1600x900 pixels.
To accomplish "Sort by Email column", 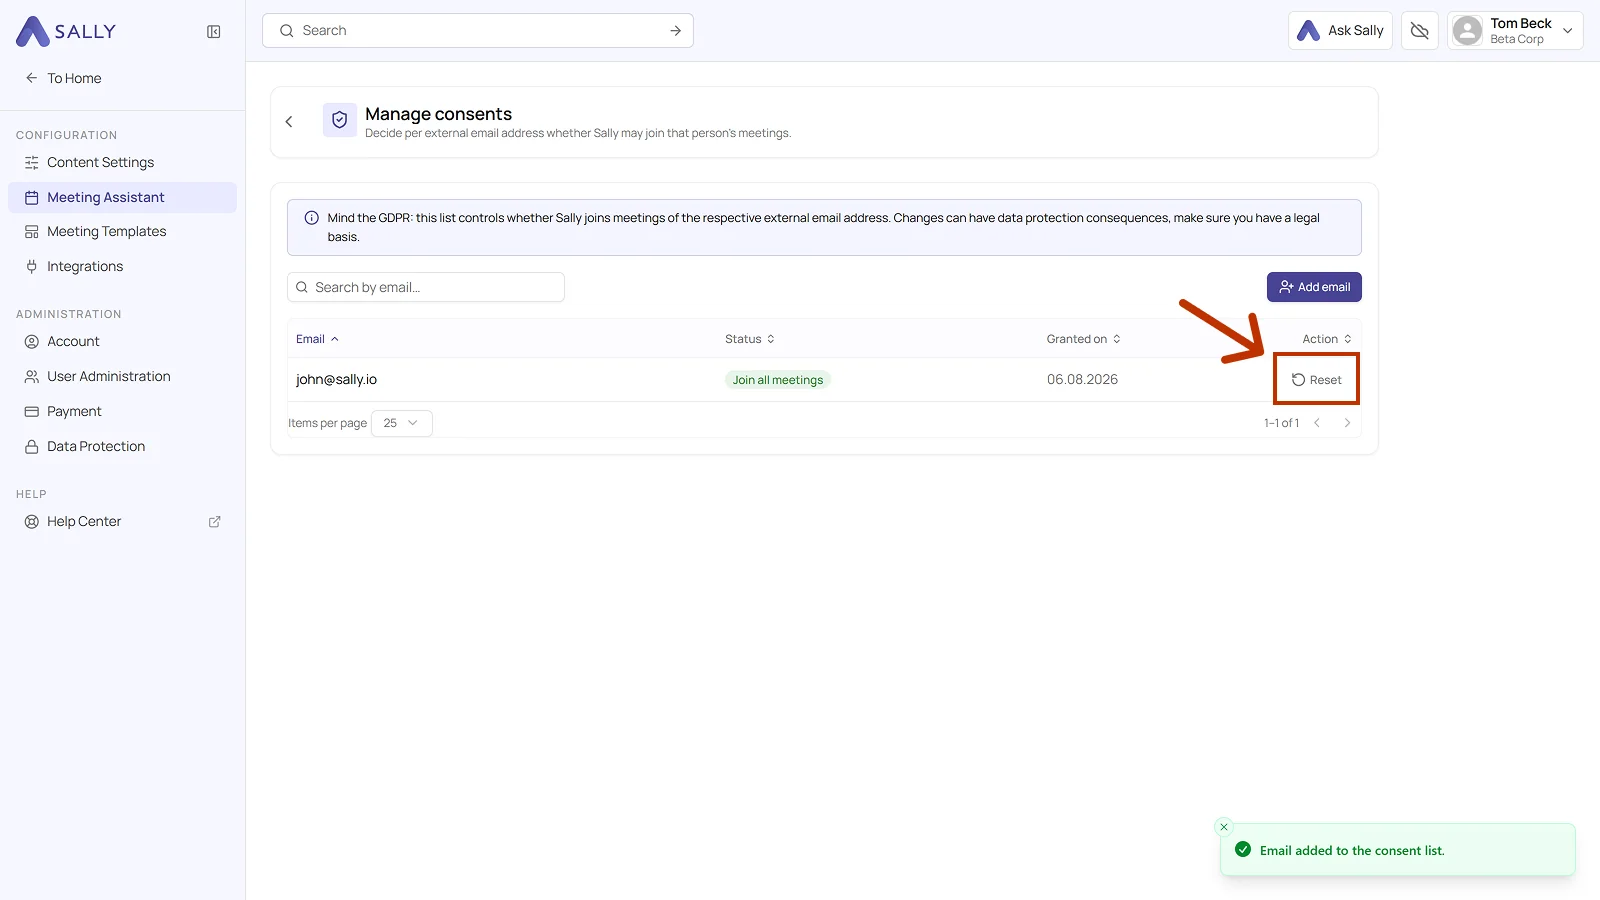I will point(317,339).
